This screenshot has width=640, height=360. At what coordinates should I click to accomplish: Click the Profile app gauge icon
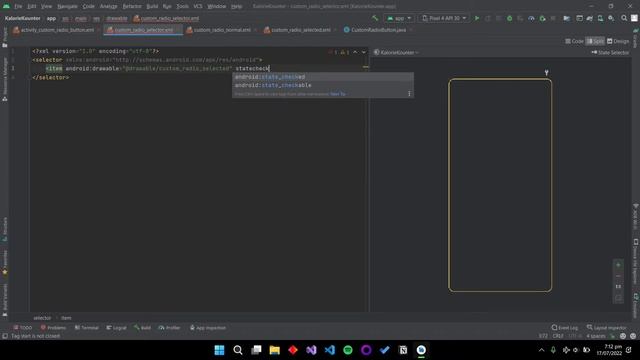click(x=531, y=18)
